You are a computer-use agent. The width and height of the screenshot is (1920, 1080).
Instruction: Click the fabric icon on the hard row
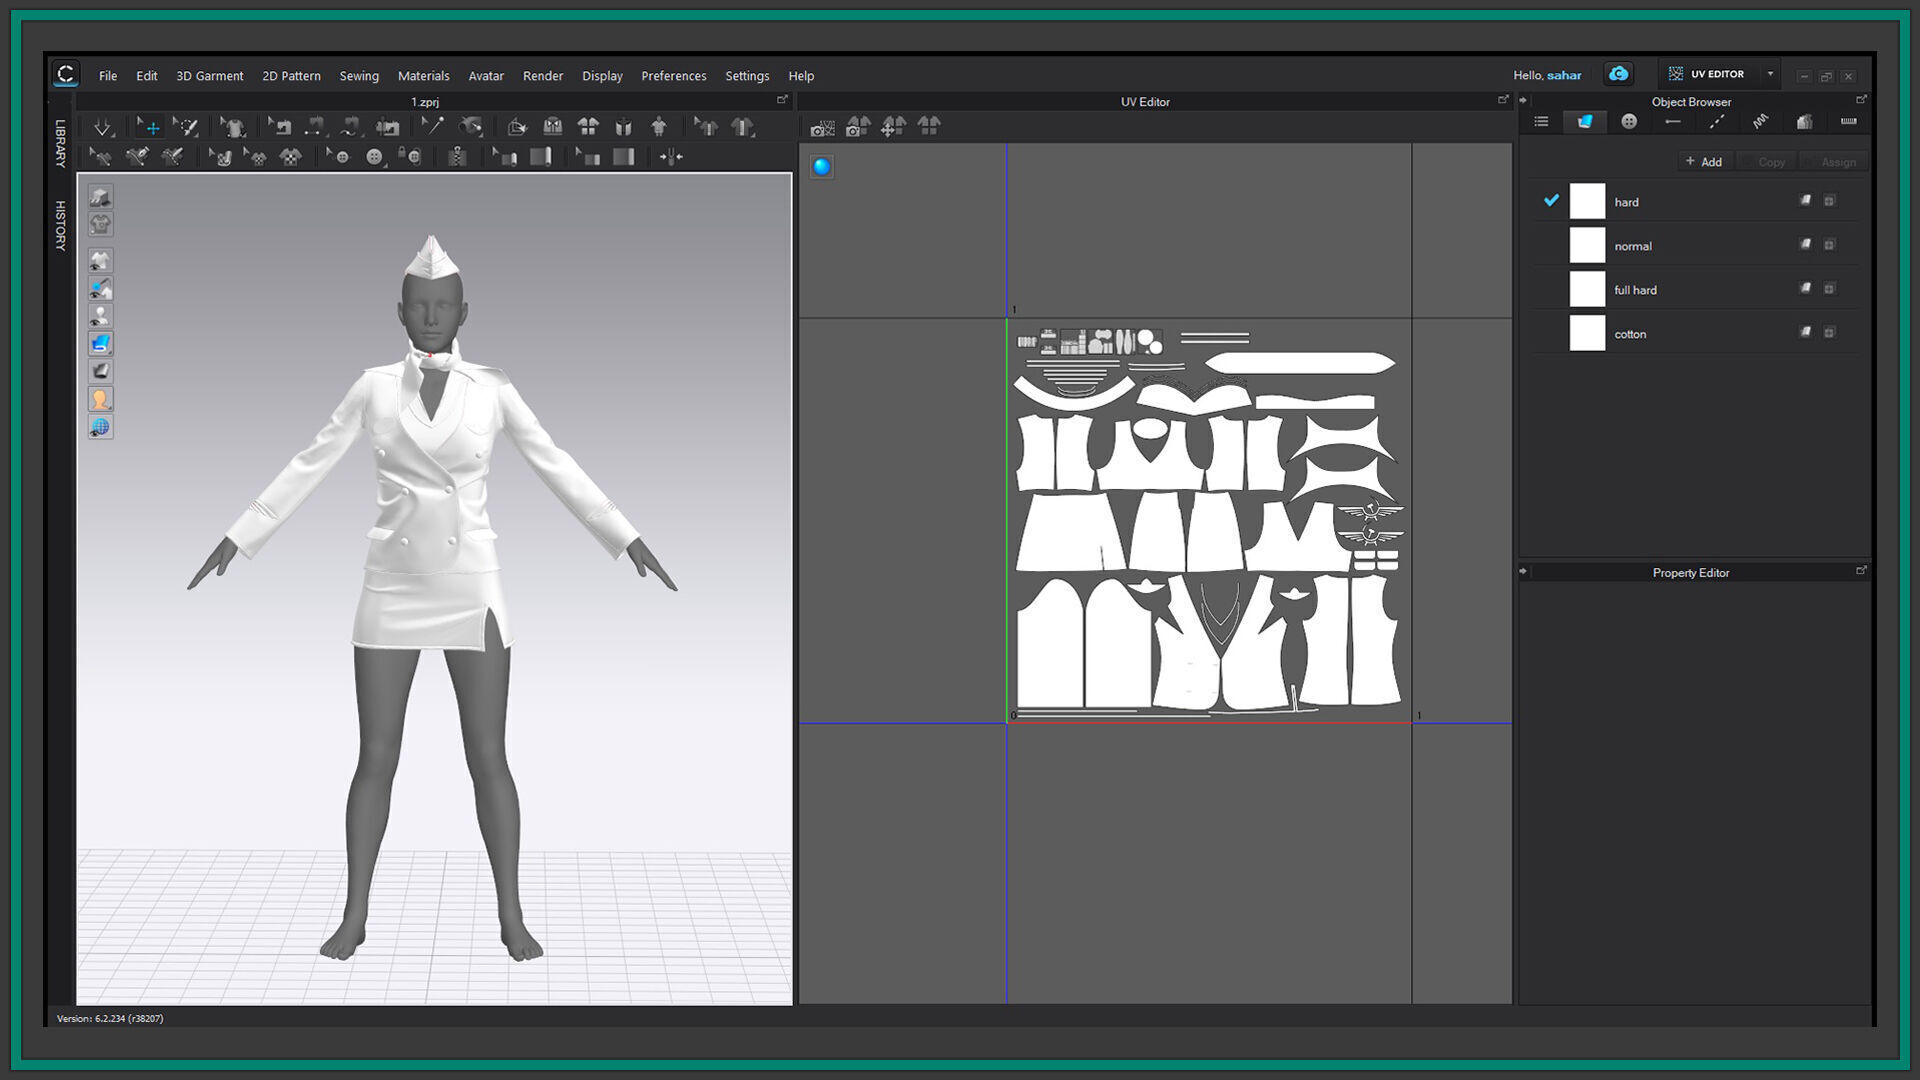click(1806, 201)
